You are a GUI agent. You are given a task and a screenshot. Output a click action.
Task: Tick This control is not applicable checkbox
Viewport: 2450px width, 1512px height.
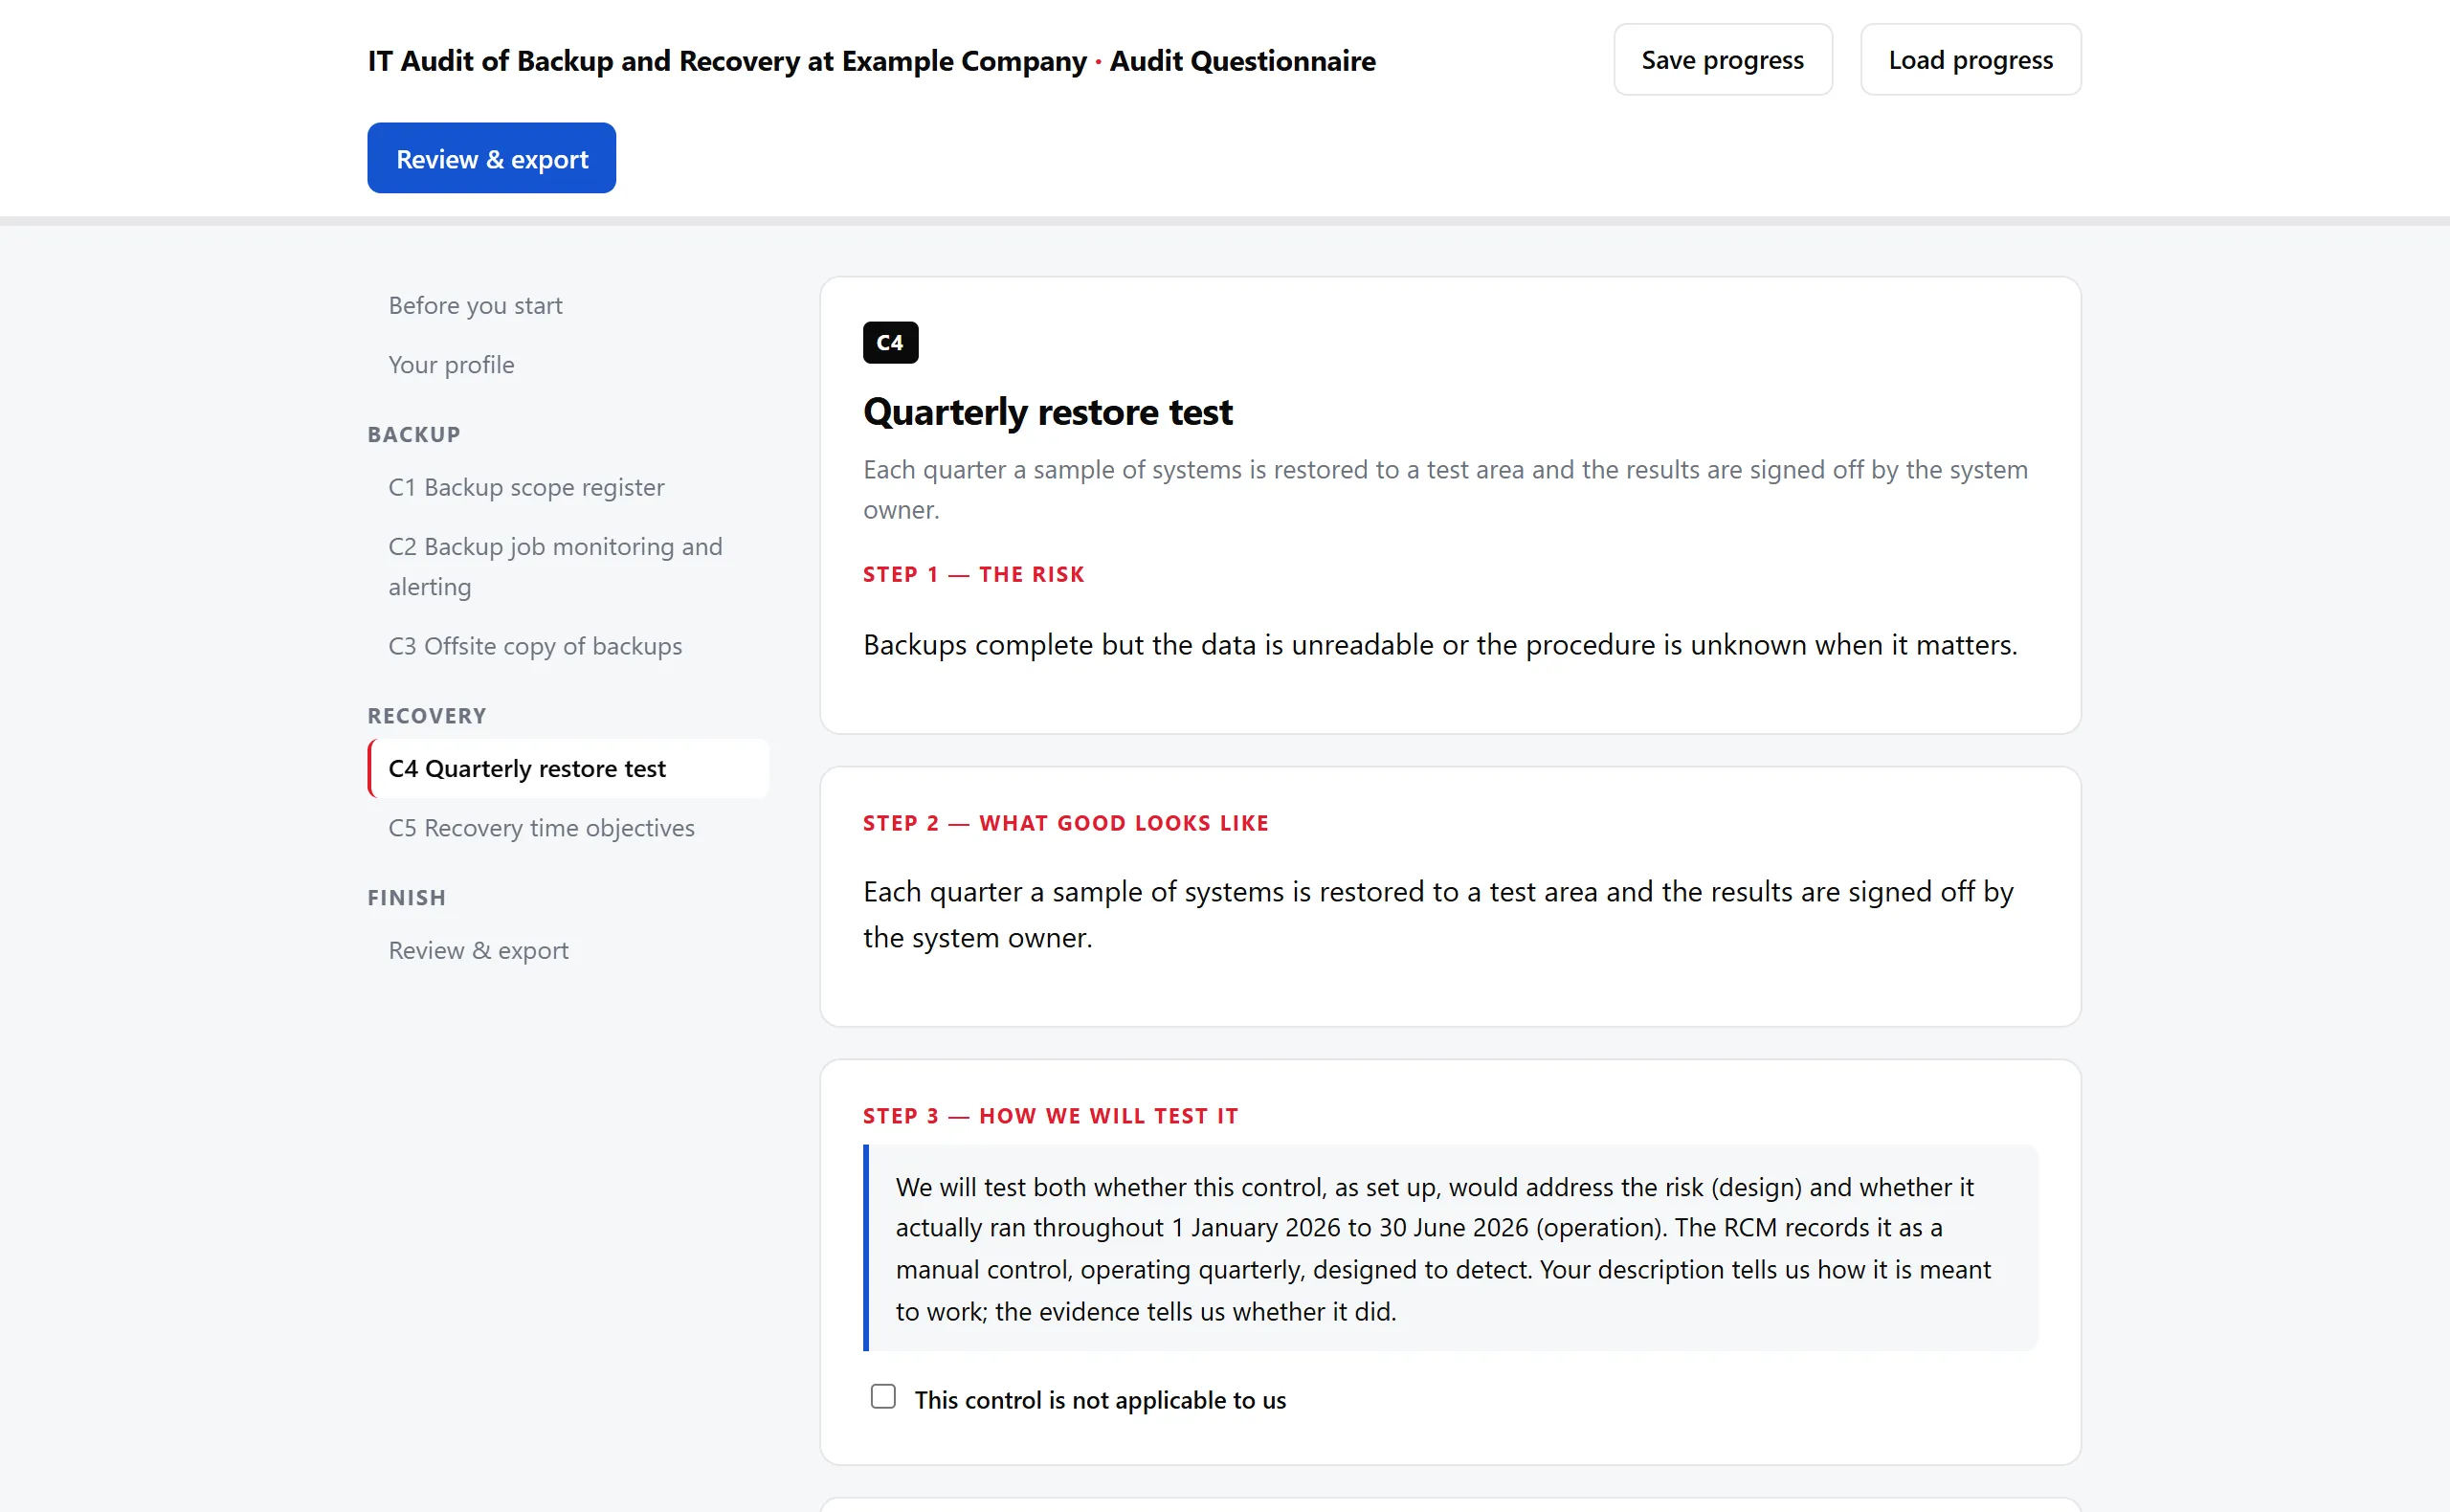[883, 1396]
